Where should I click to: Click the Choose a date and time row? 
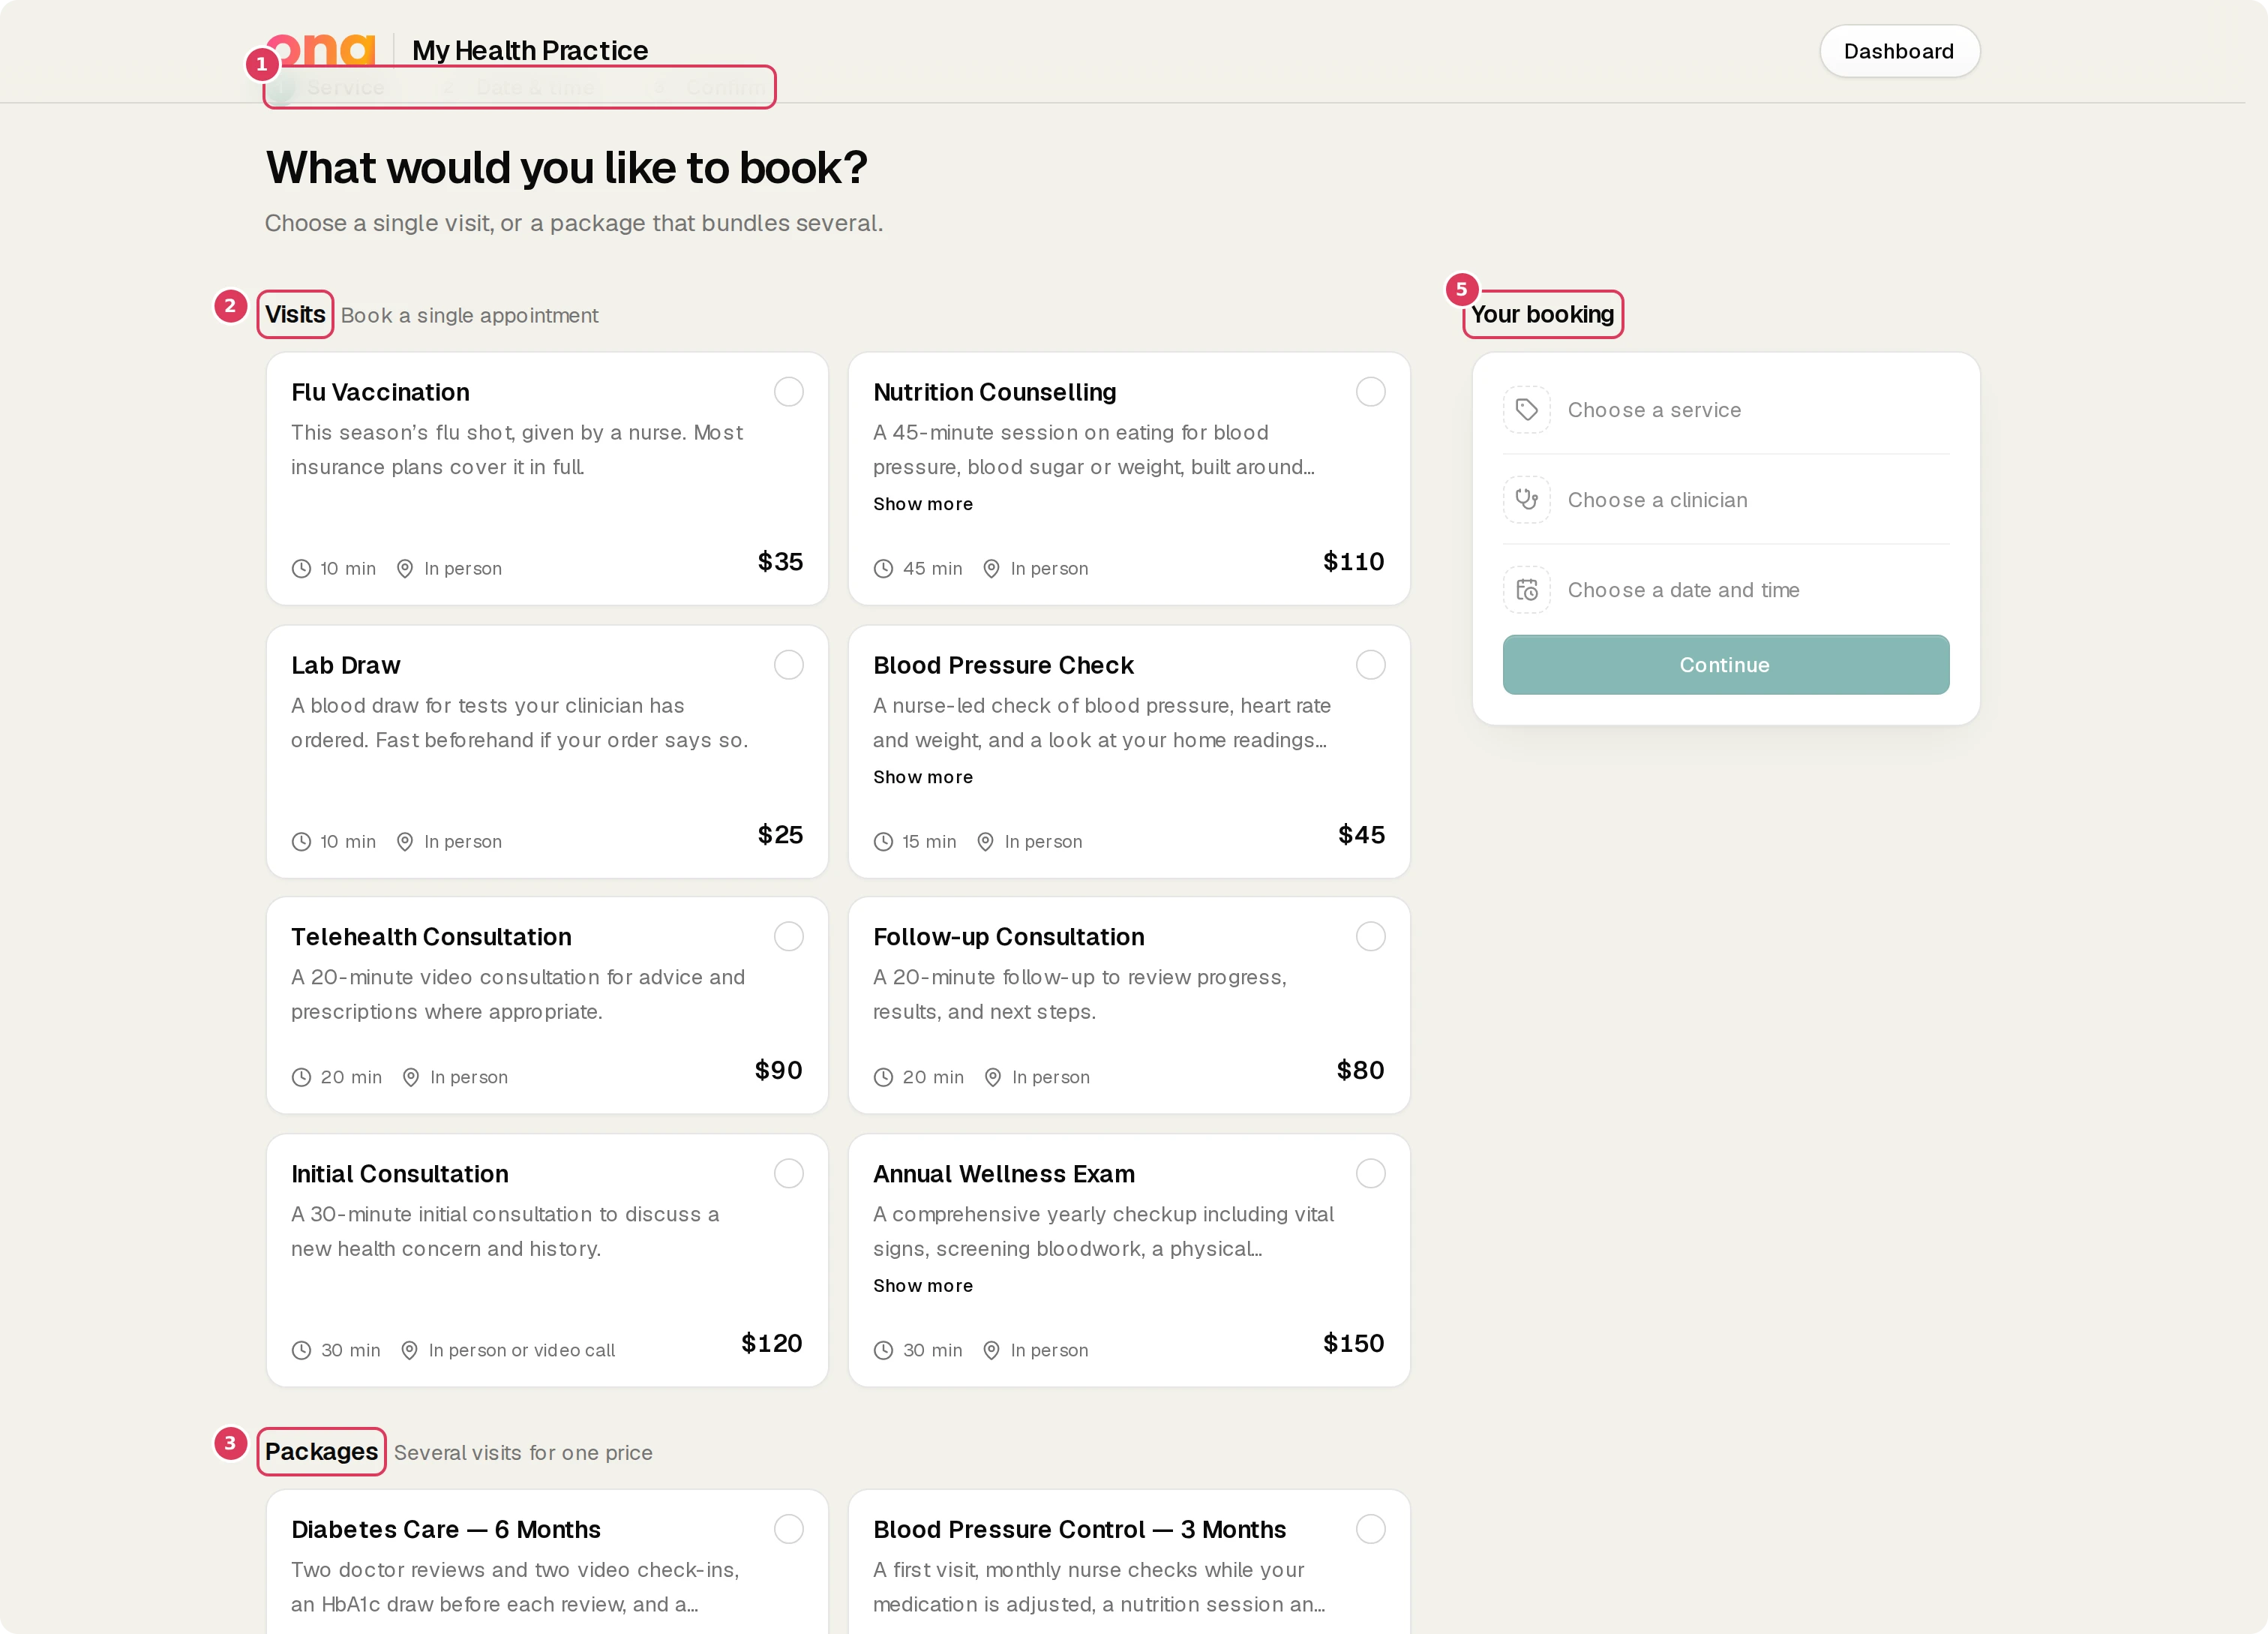1725,590
